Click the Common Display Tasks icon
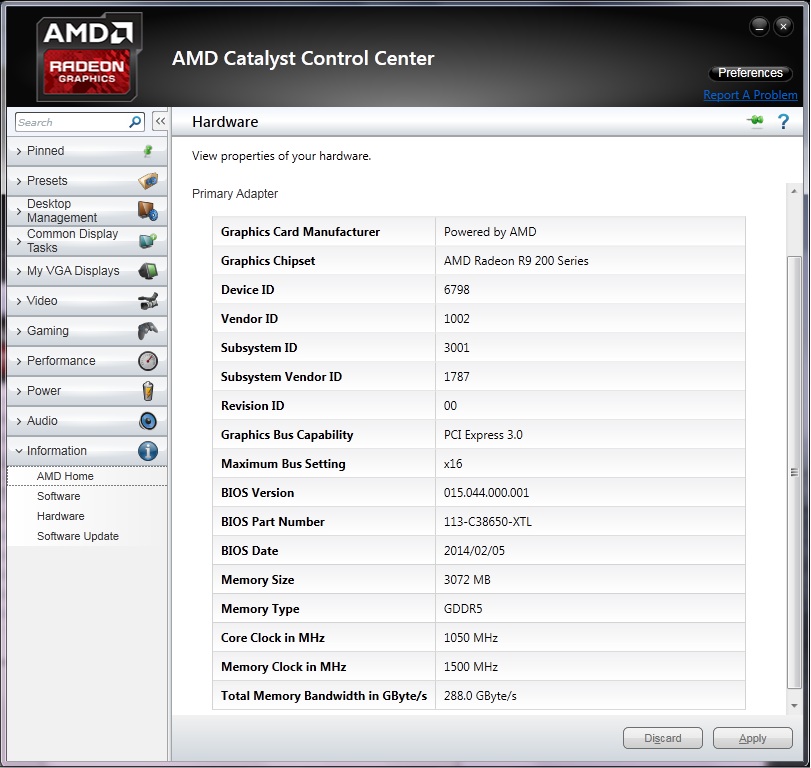 pyautogui.click(x=148, y=240)
